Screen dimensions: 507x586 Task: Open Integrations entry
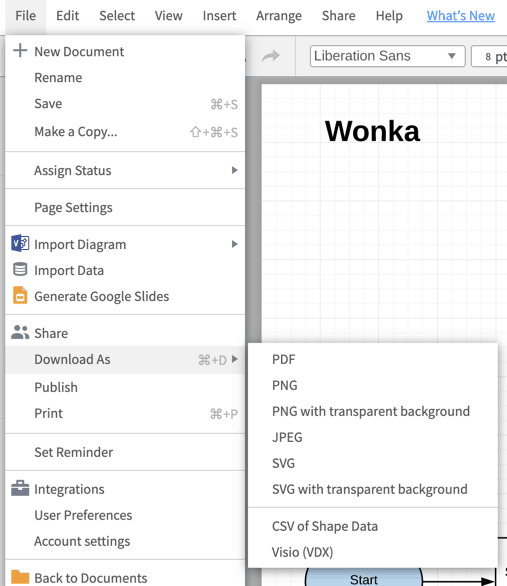tap(125, 489)
